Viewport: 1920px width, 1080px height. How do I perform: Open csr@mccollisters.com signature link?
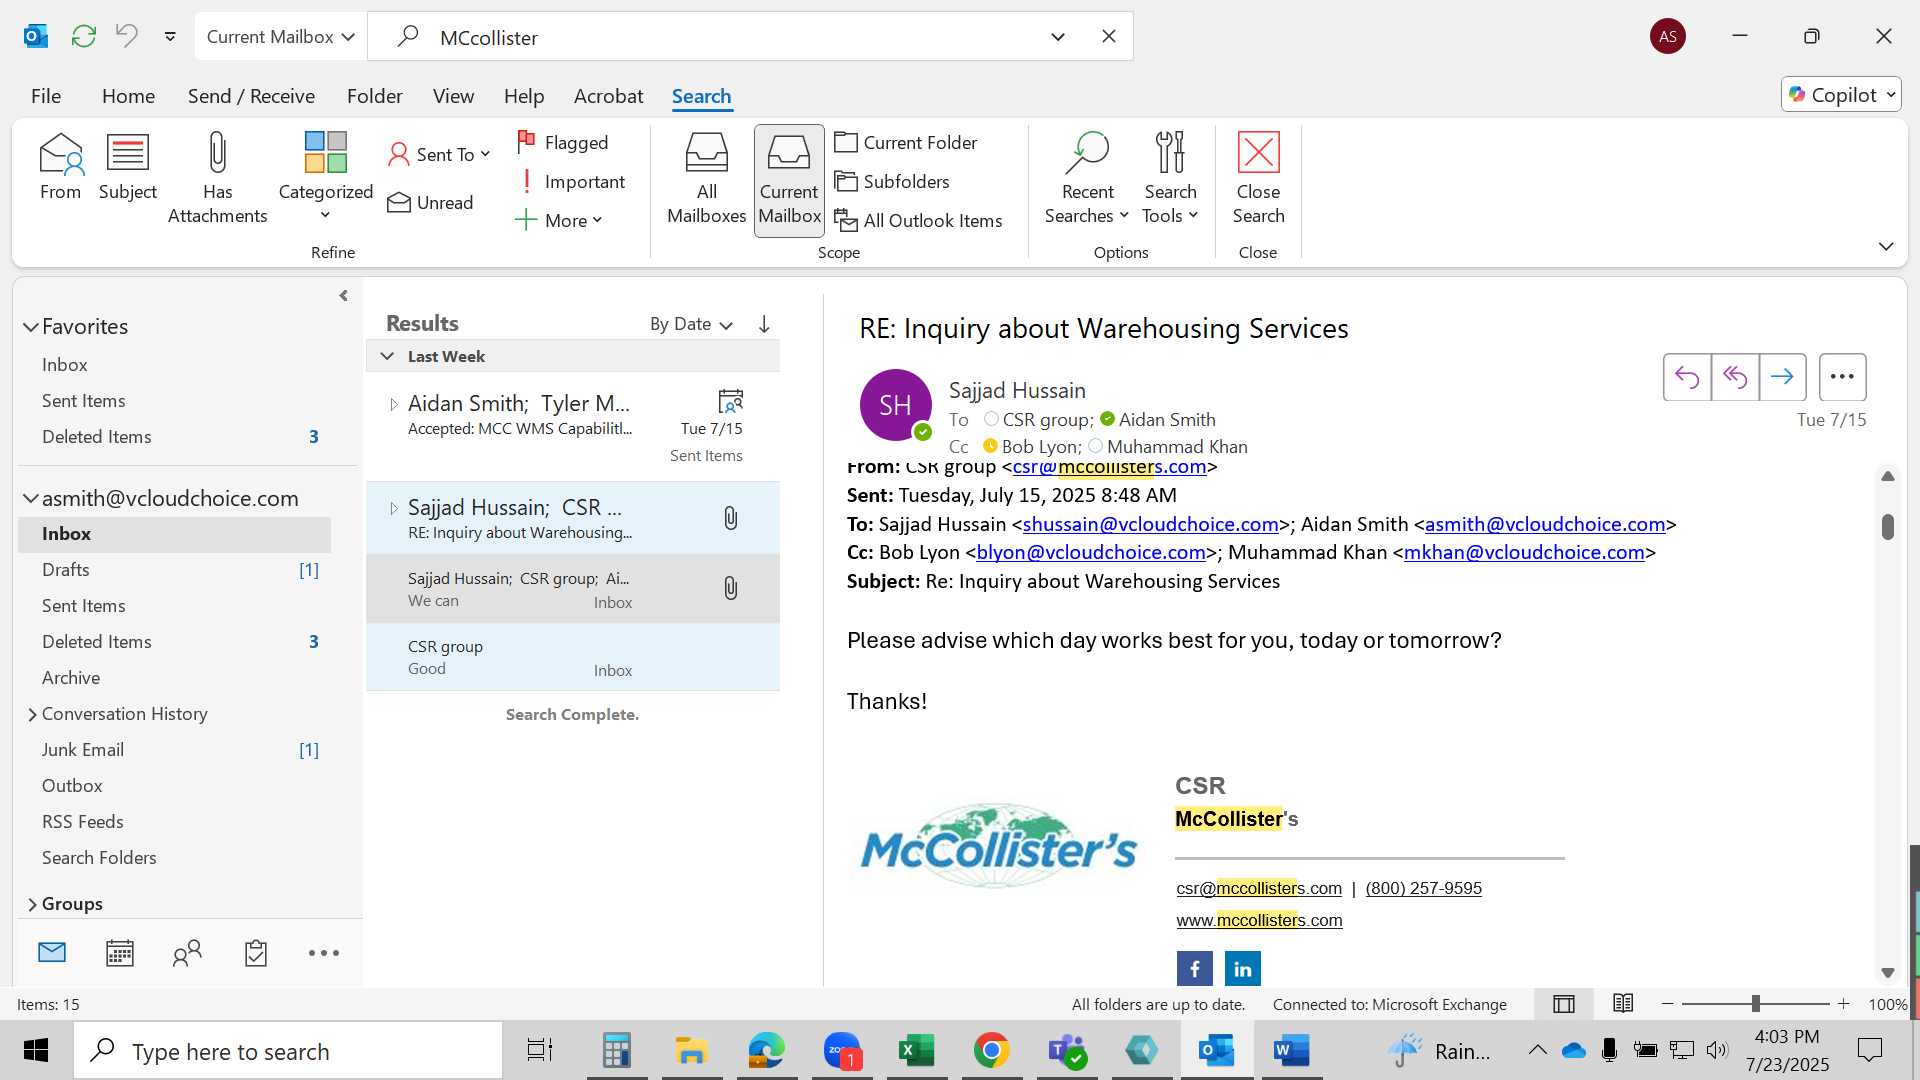click(x=1259, y=888)
